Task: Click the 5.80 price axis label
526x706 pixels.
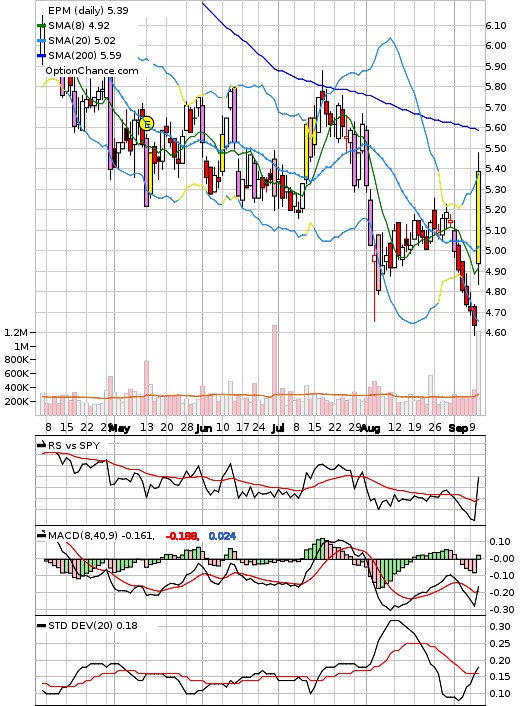Action: [496, 86]
